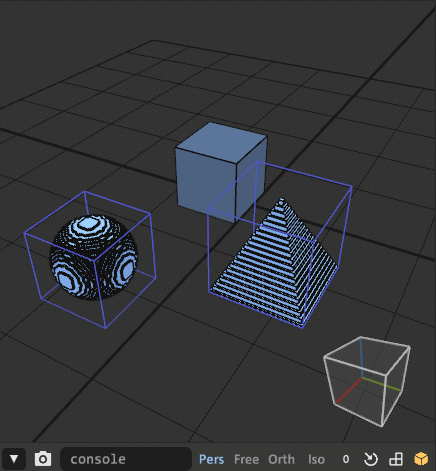
Task: Choose Iso camera view
Action: pos(316,459)
